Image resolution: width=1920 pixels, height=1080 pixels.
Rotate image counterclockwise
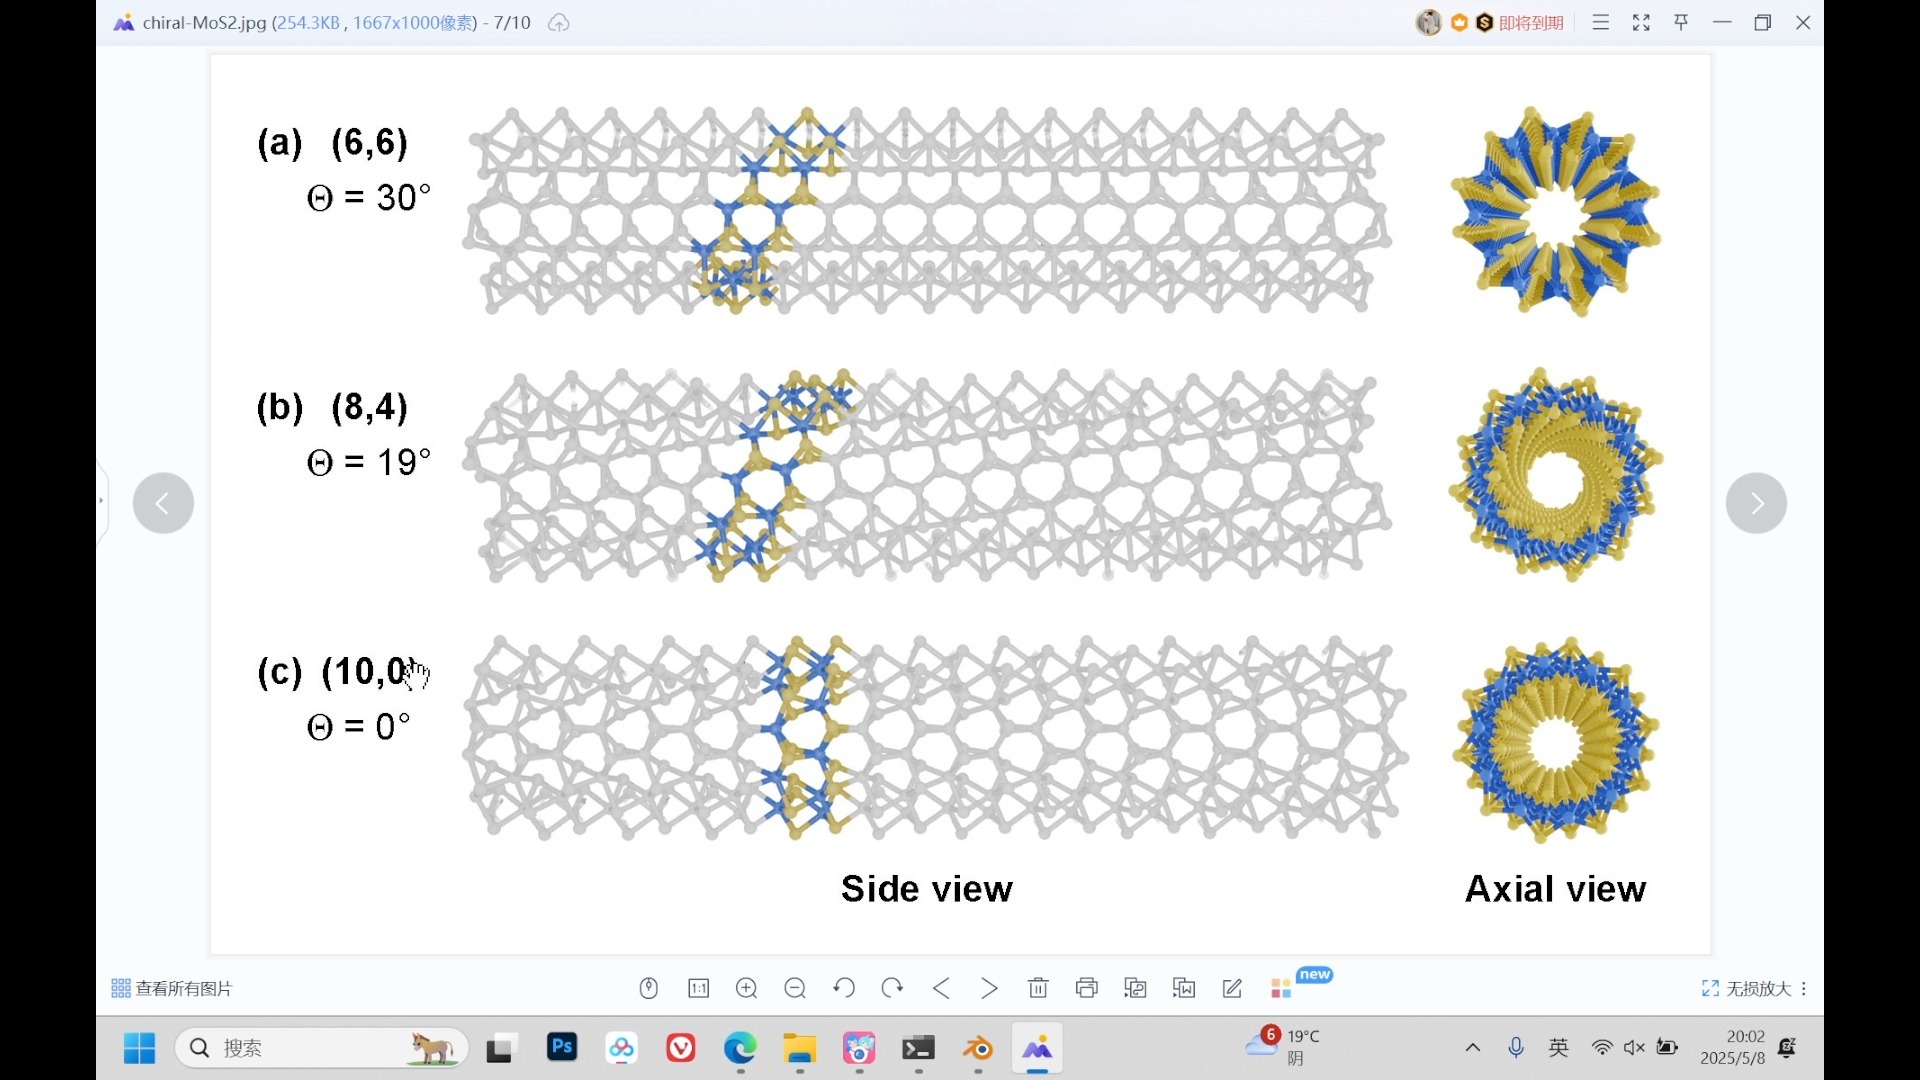(x=844, y=988)
